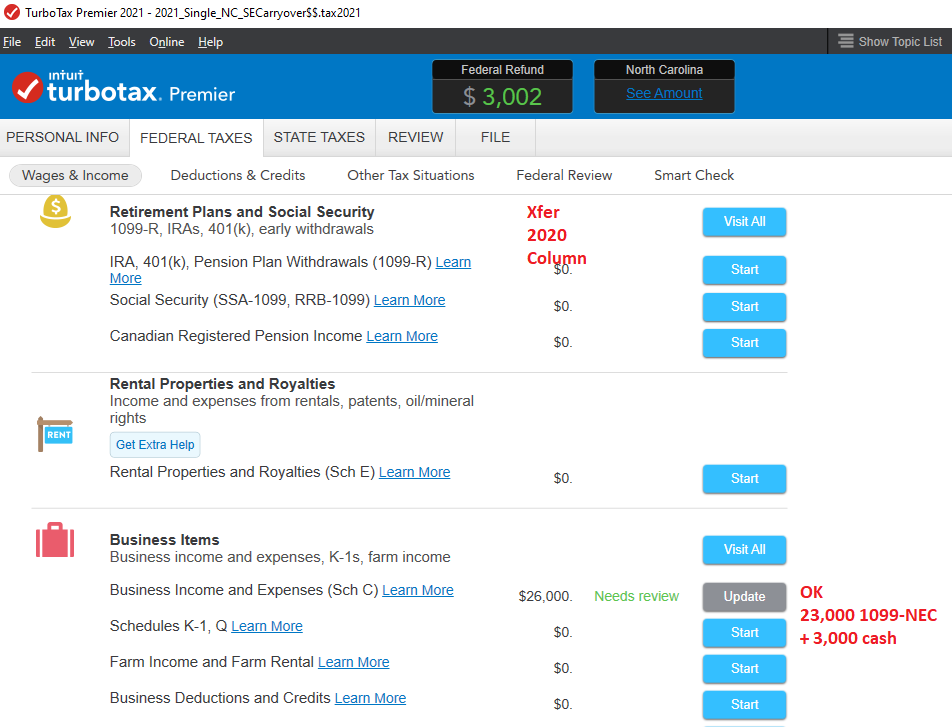Open the Federal Review section
Viewport: 952px width, 727px height.
tap(564, 176)
